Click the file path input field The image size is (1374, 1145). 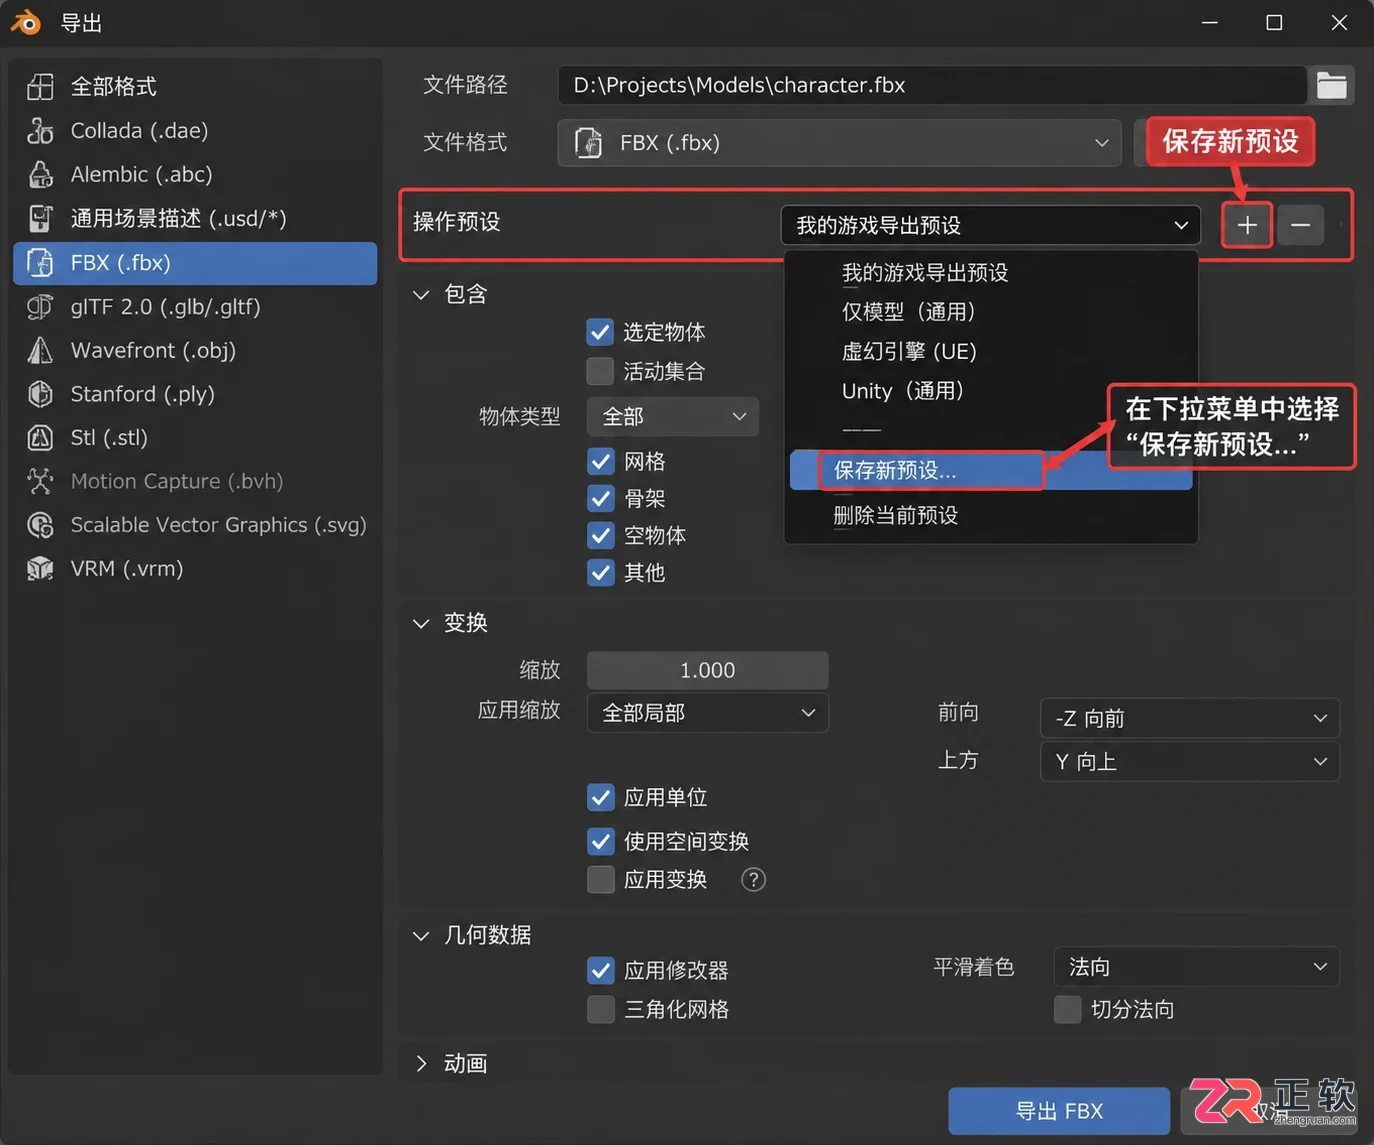coord(932,85)
